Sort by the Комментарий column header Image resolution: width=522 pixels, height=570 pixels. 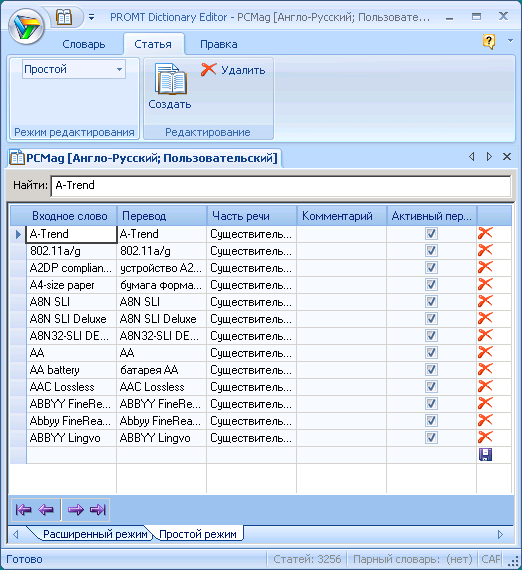[x=341, y=216]
